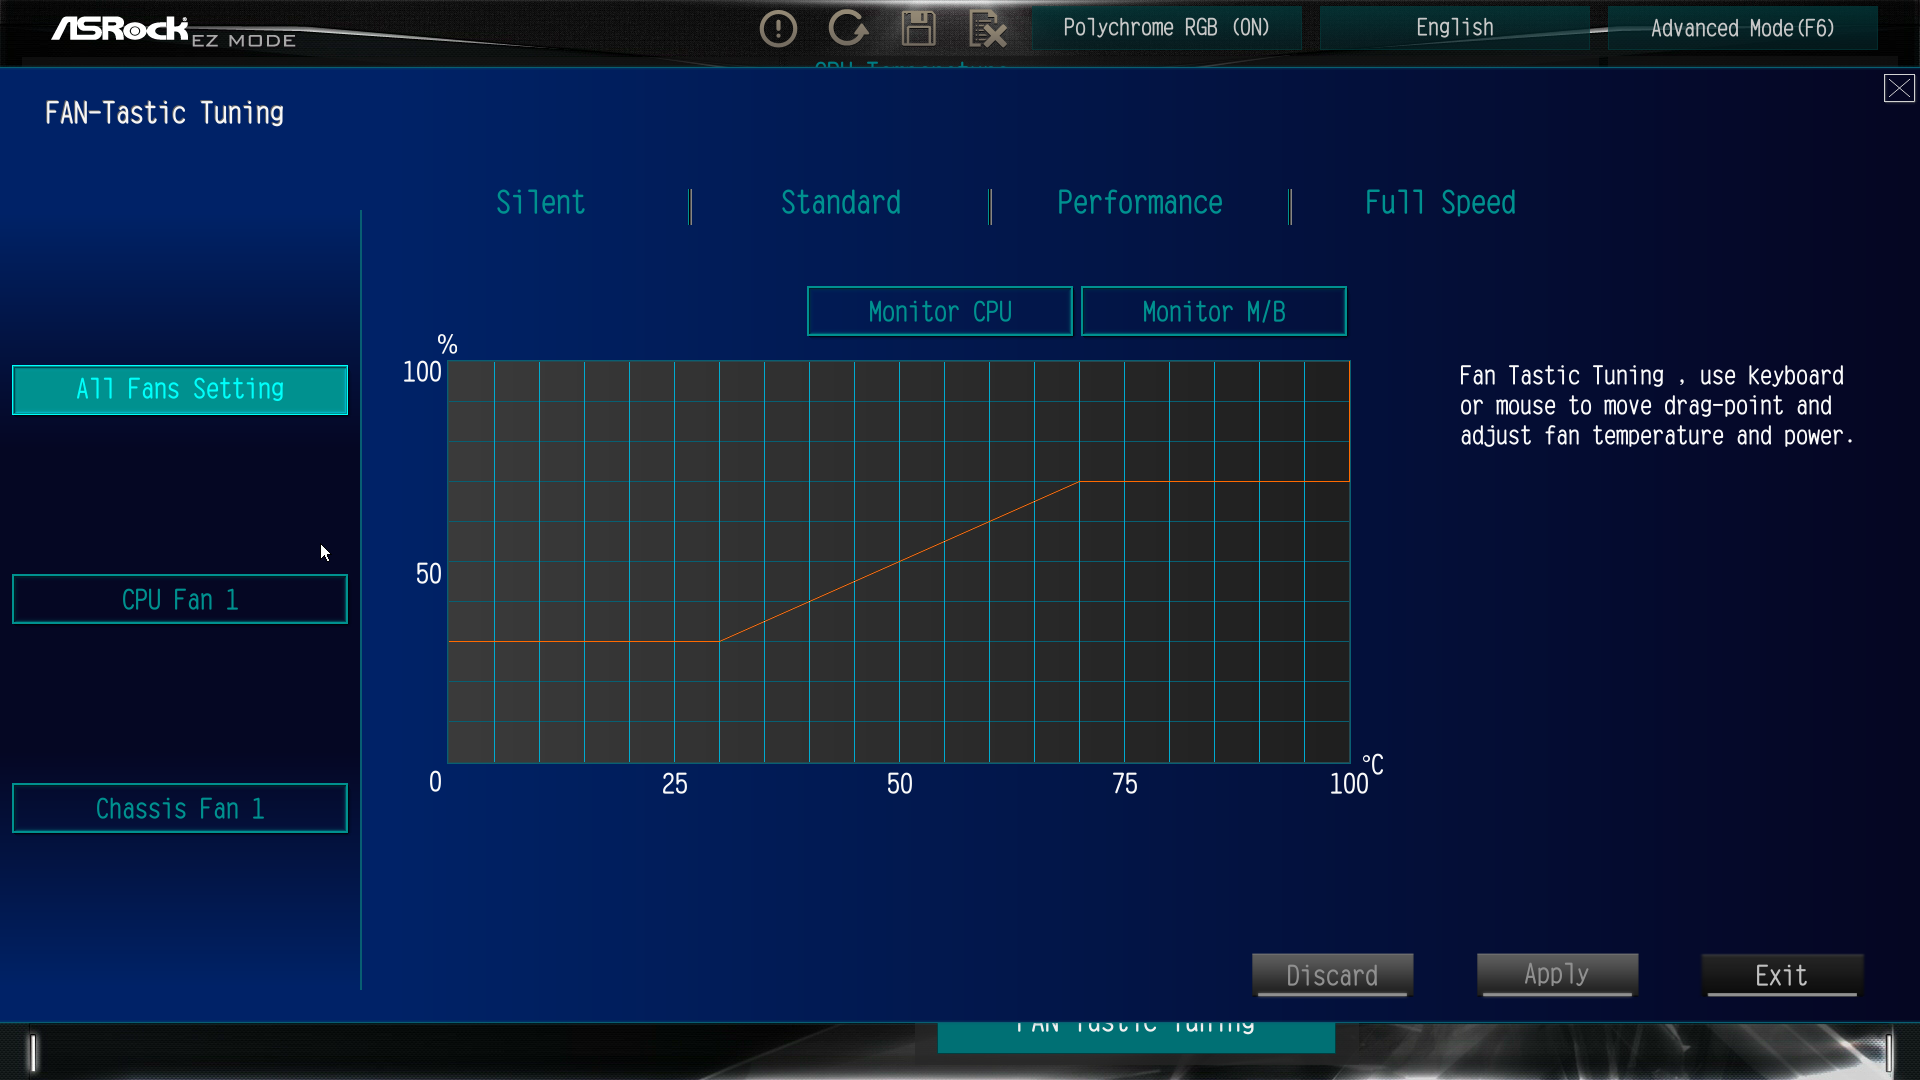This screenshot has width=1920, height=1080.
Task: Click the help/information exclamation icon
Action: (x=778, y=29)
